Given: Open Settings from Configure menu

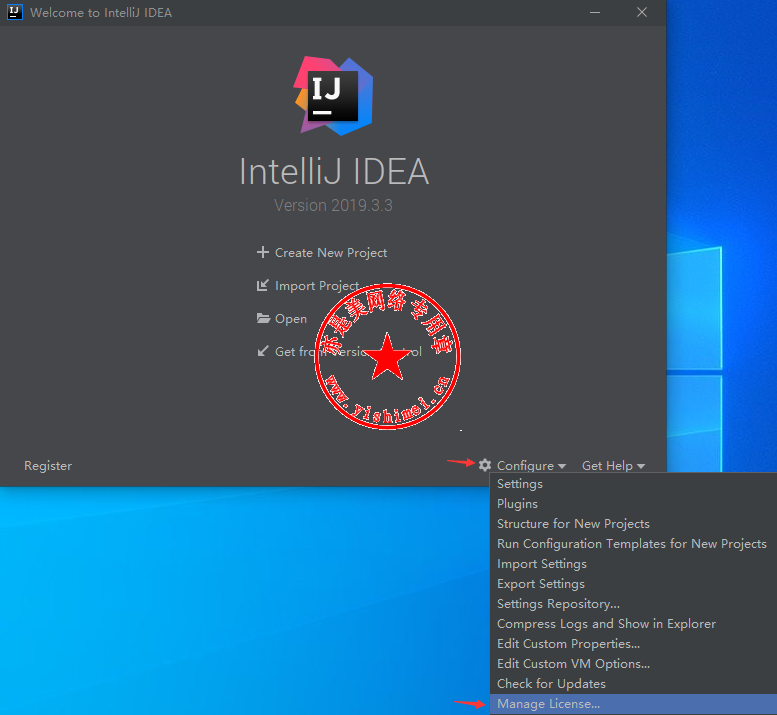Looking at the screenshot, I should pyautogui.click(x=633, y=484).
